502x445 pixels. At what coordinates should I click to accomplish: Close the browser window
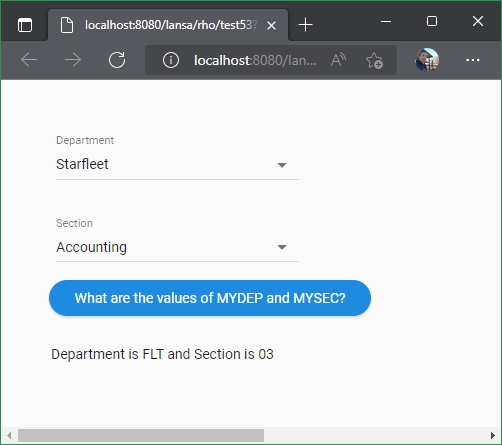click(478, 21)
